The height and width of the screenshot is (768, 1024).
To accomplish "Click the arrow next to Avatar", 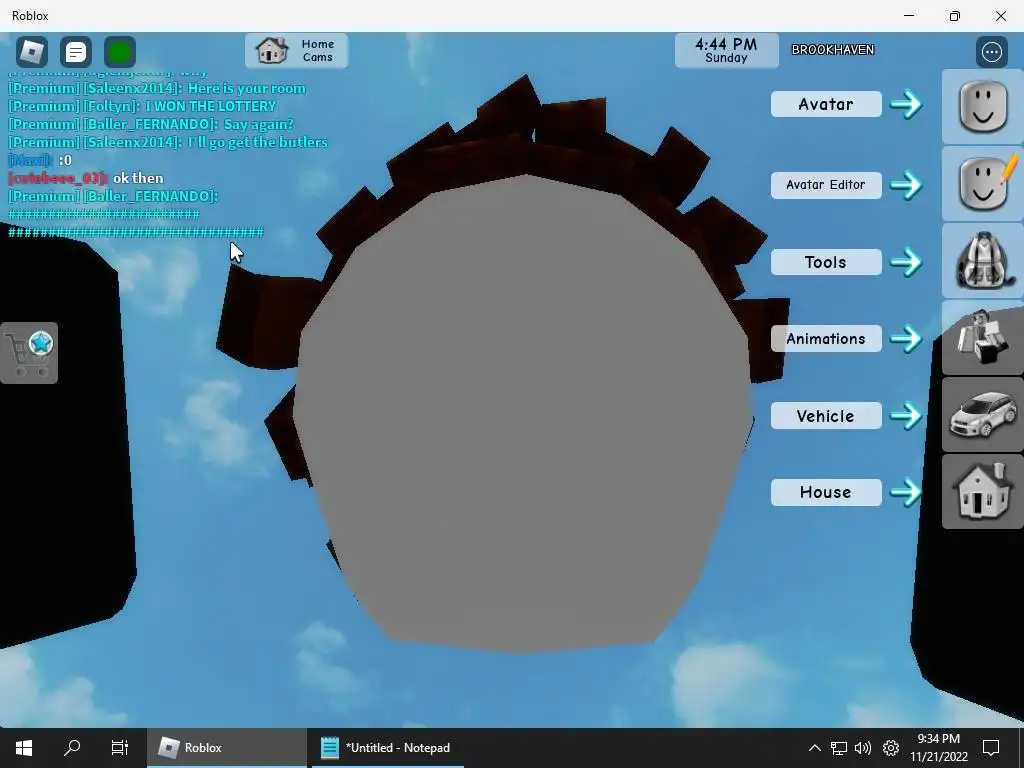I will pyautogui.click(x=906, y=104).
